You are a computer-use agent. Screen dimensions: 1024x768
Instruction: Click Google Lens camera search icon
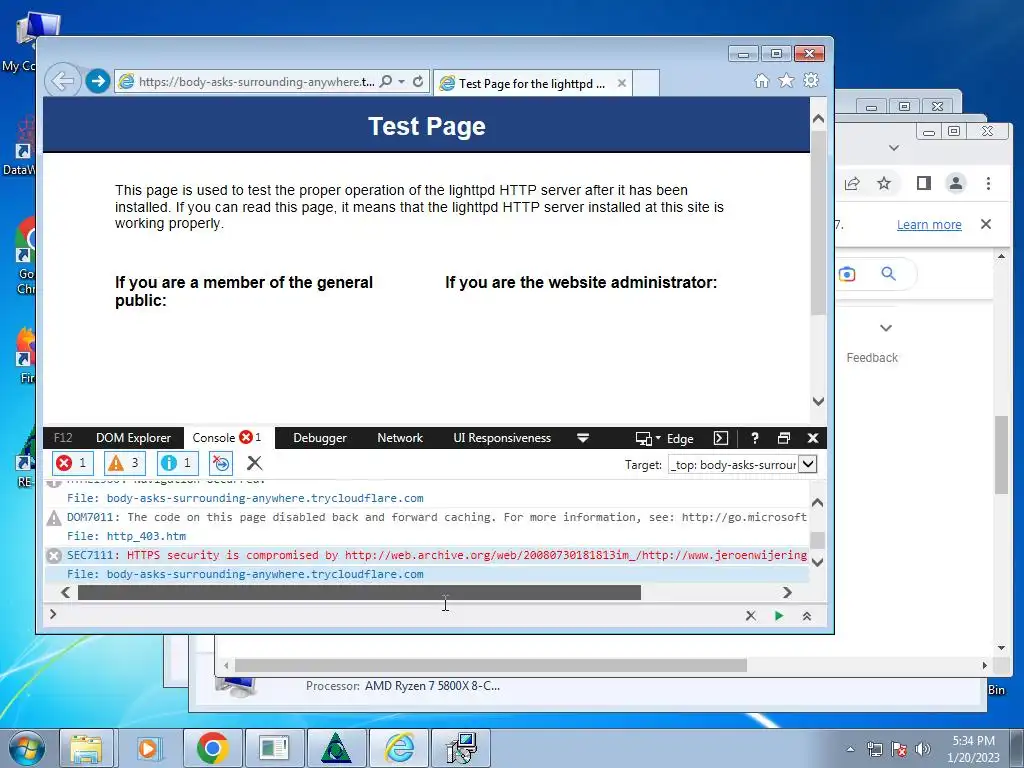point(847,274)
